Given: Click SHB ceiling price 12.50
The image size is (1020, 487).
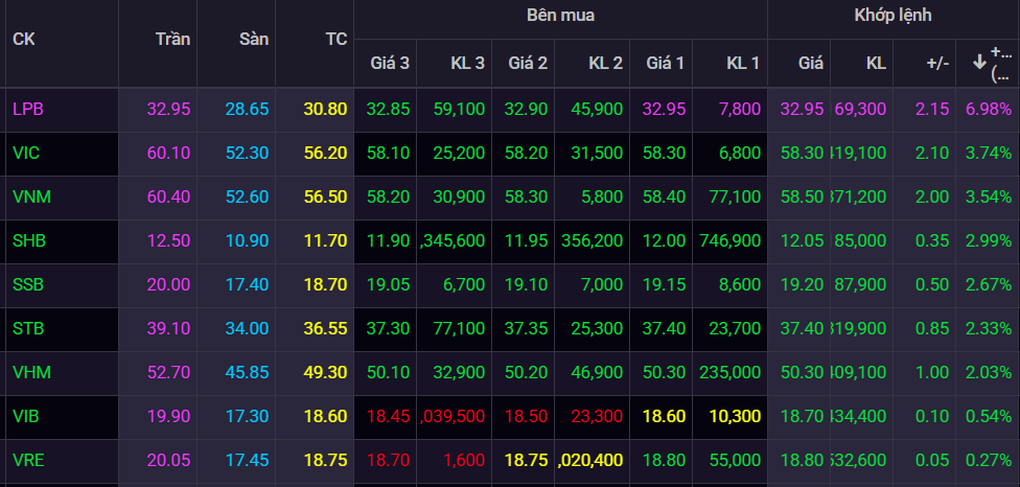Looking at the screenshot, I should click(168, 241).
